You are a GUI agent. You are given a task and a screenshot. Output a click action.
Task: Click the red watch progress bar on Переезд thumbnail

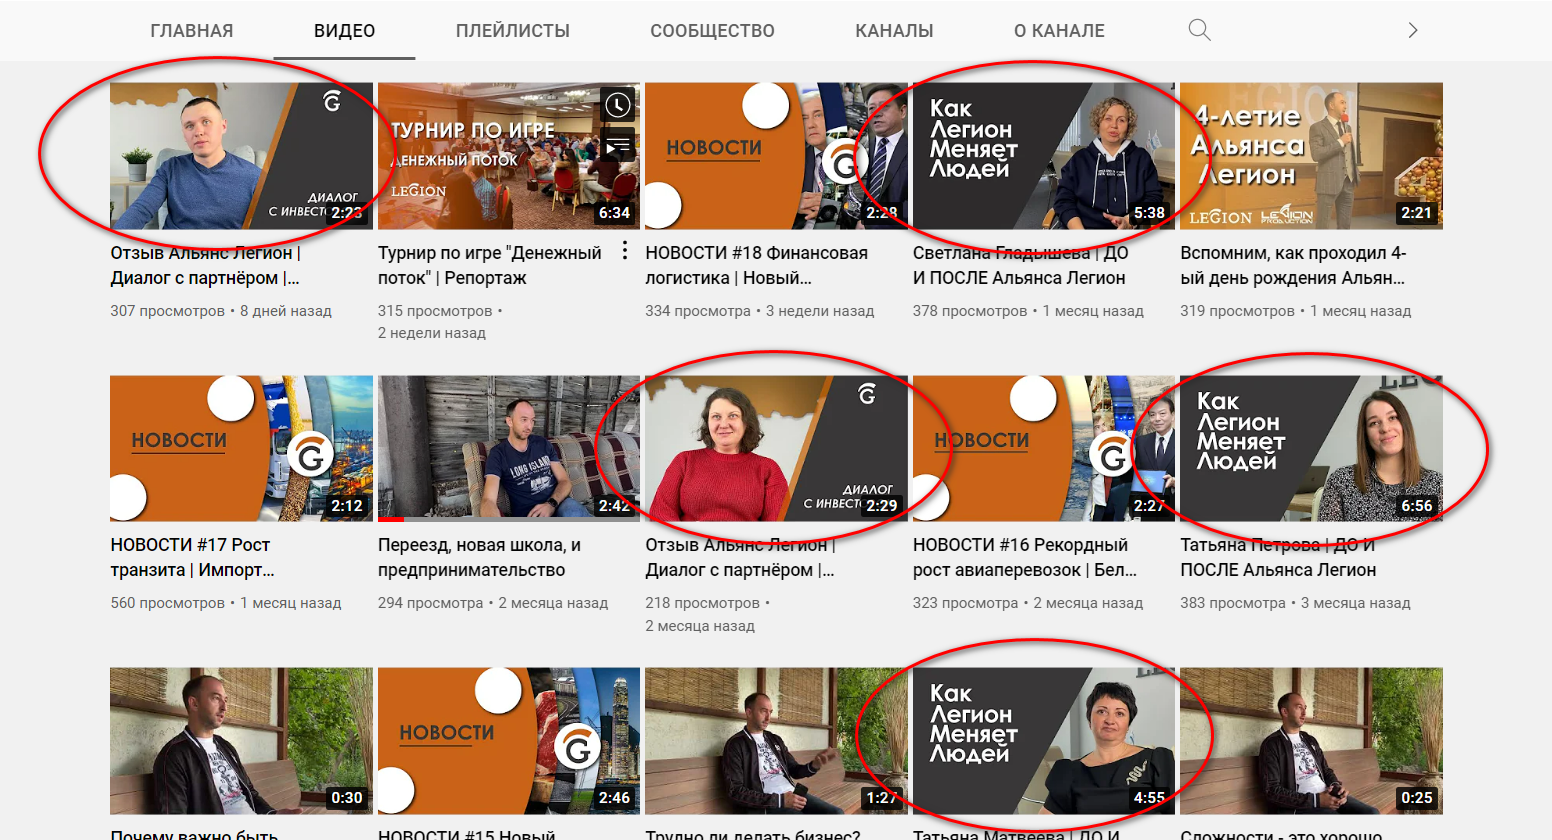pyautogui.click(x=391, y=519)
